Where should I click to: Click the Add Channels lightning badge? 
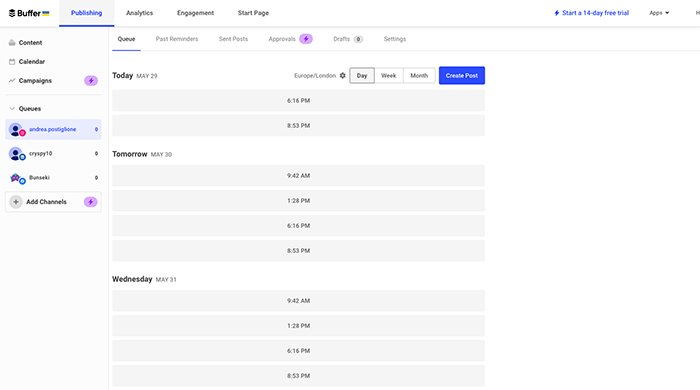90,202
